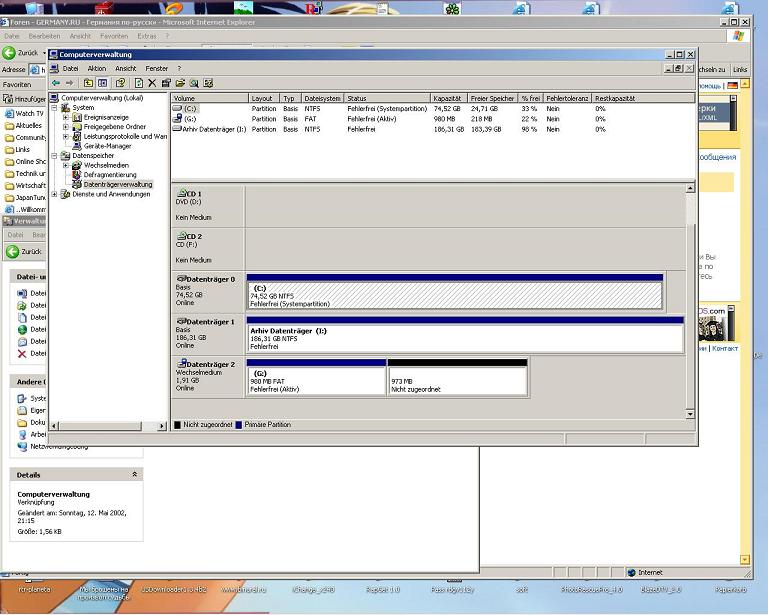Click the up-one-level folder toolbar icon
The image size is (768, 615).
(x=88, y=83)
